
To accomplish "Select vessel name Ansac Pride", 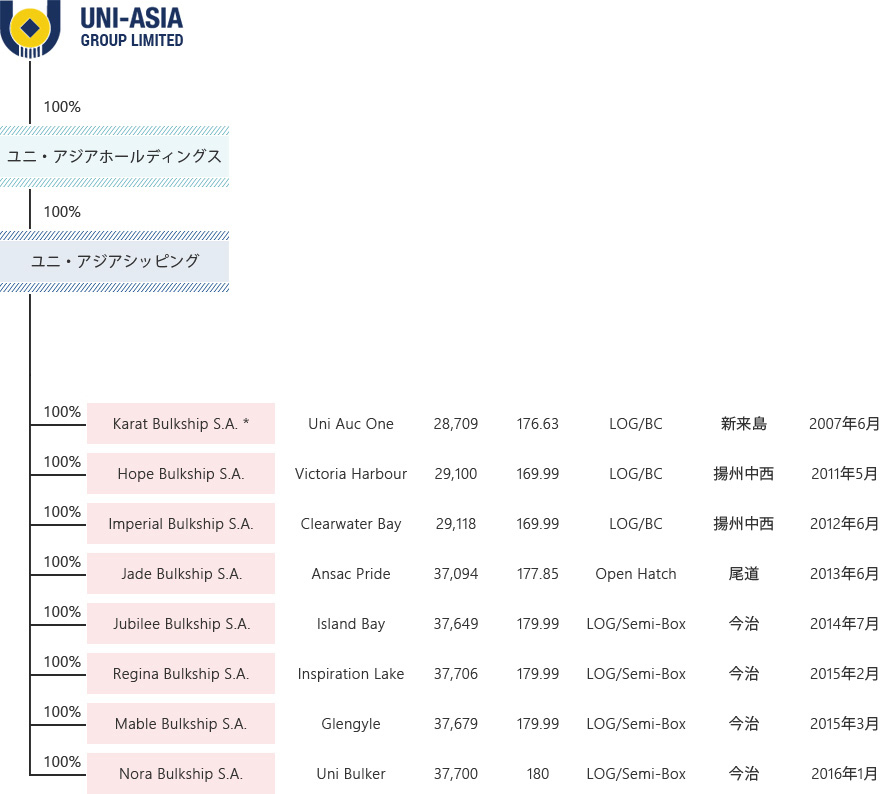I will tap(351, 573).
